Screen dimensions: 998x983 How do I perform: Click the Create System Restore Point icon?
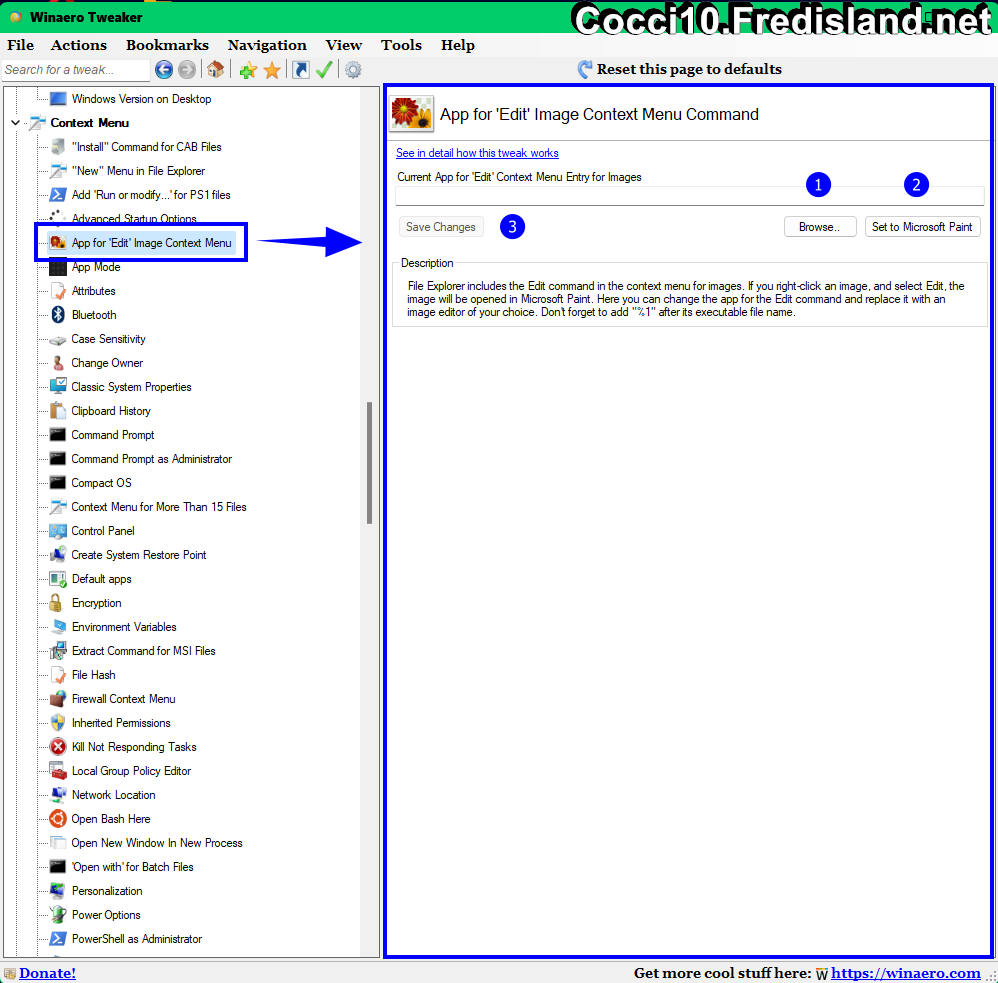click(58, 555)
